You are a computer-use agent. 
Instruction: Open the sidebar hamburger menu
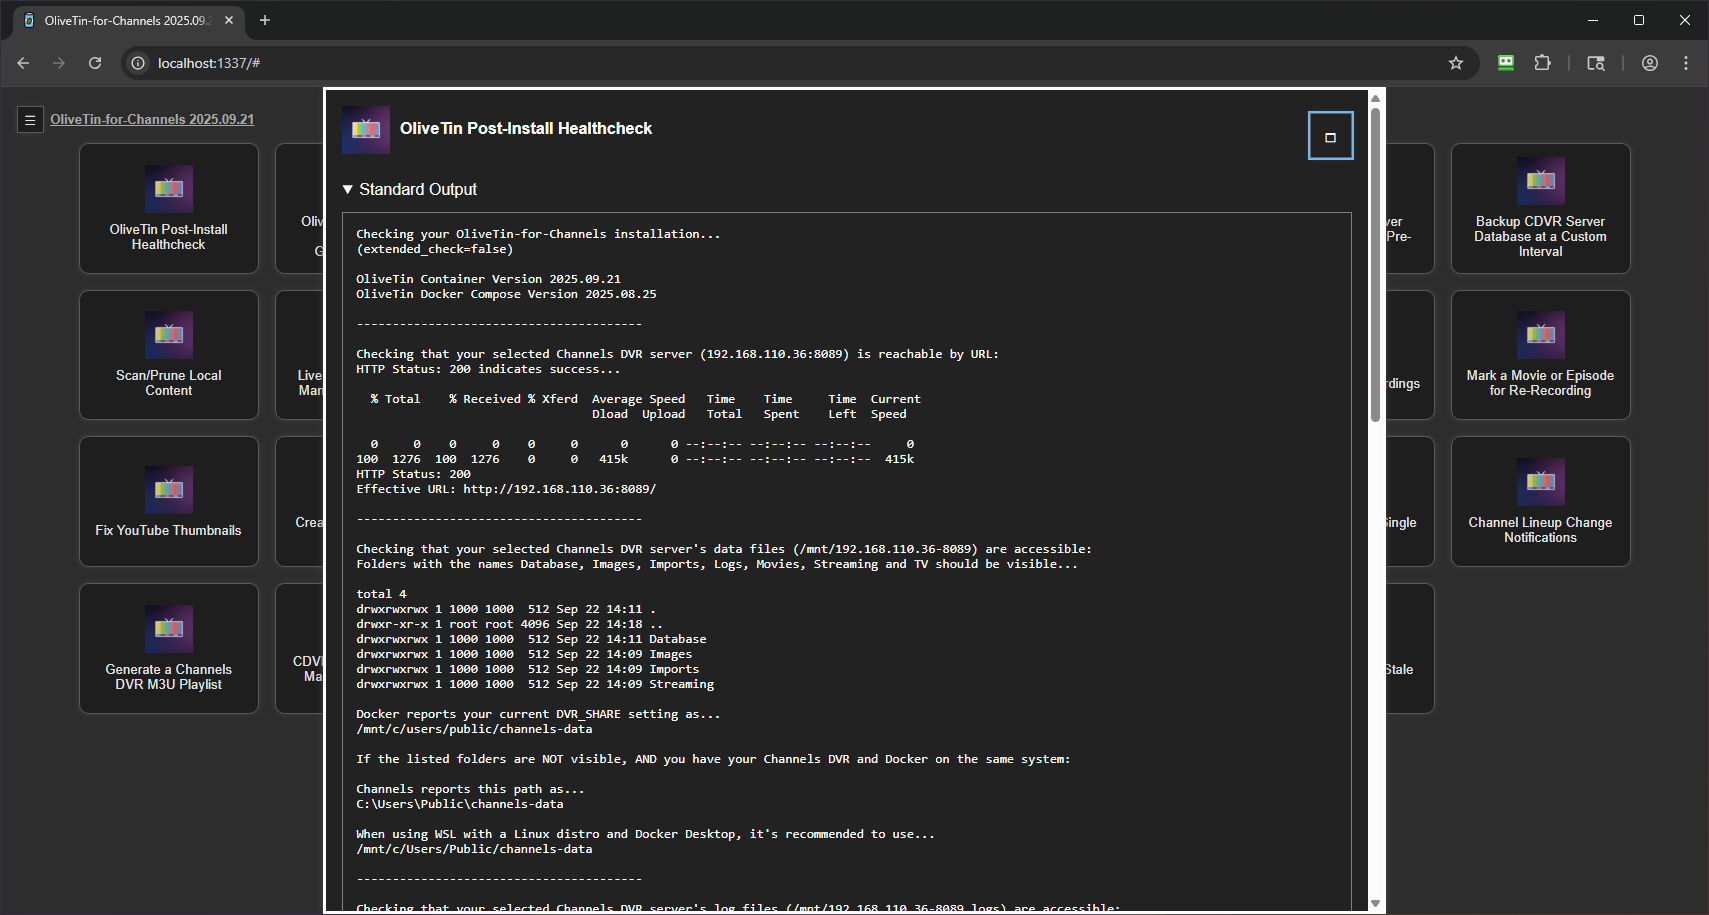[30, 119]
